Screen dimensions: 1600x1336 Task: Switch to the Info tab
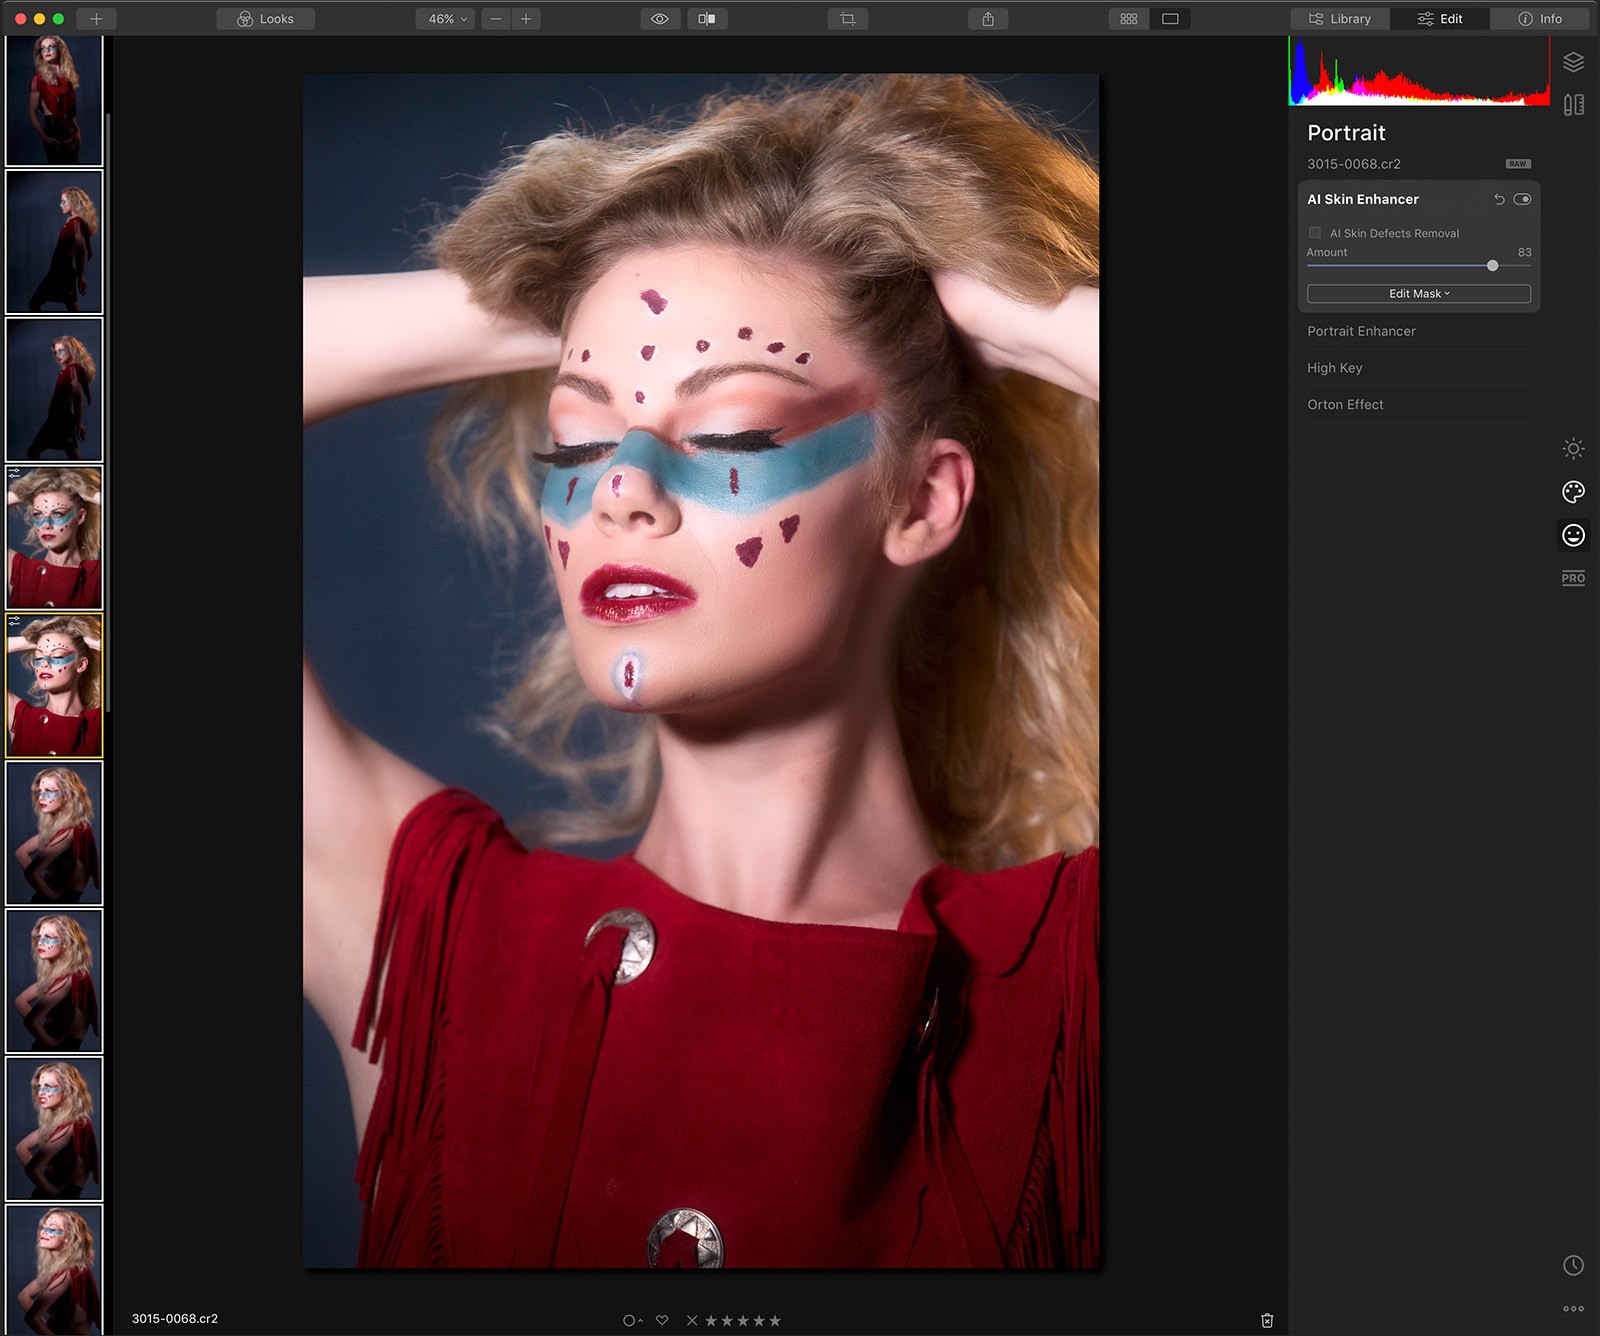pyautogui.click(x=1540, y=19)
